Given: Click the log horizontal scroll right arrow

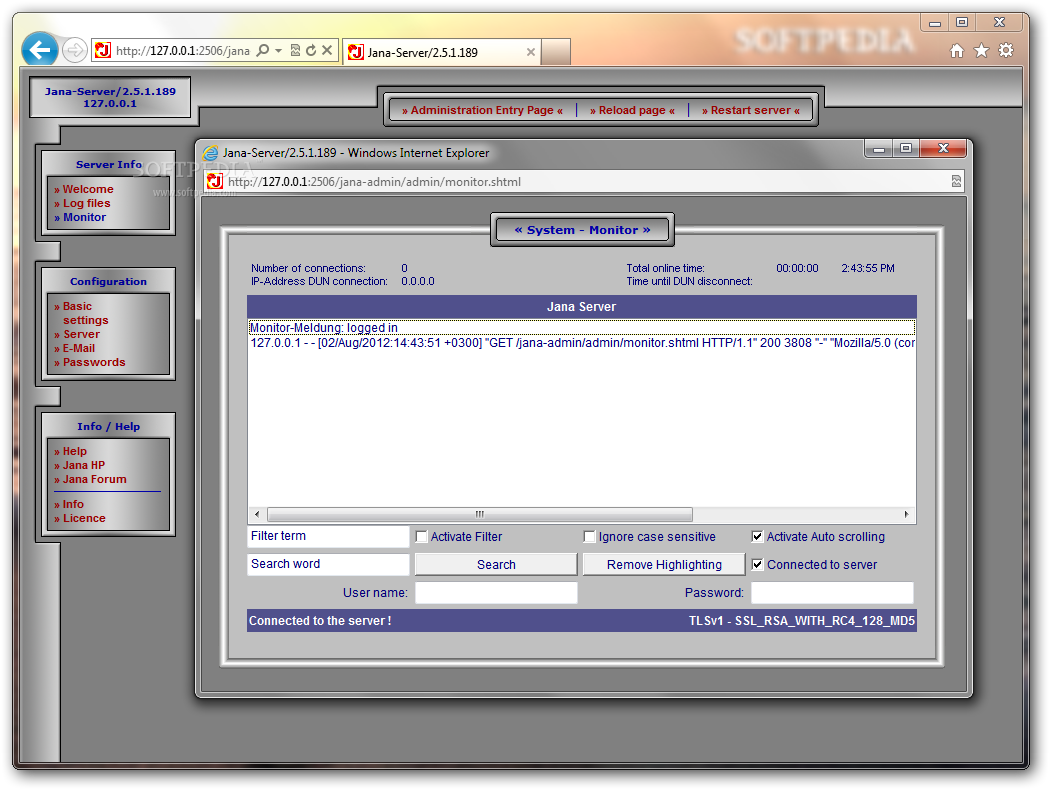Looking at the screenshot, I should coord(906,515).
